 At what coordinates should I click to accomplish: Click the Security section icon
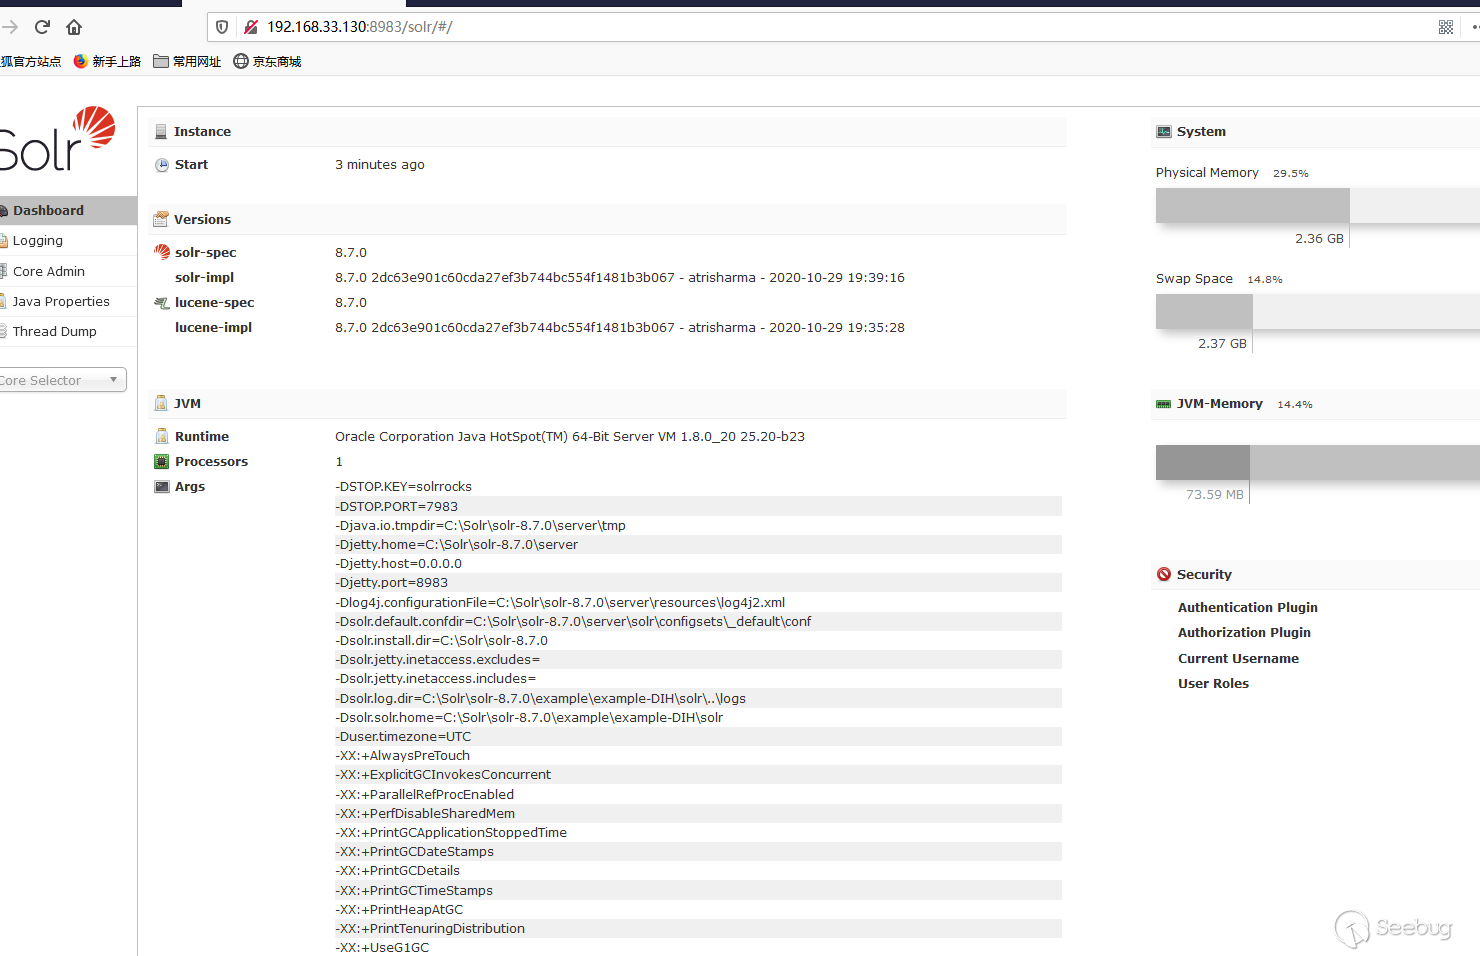1164,574
